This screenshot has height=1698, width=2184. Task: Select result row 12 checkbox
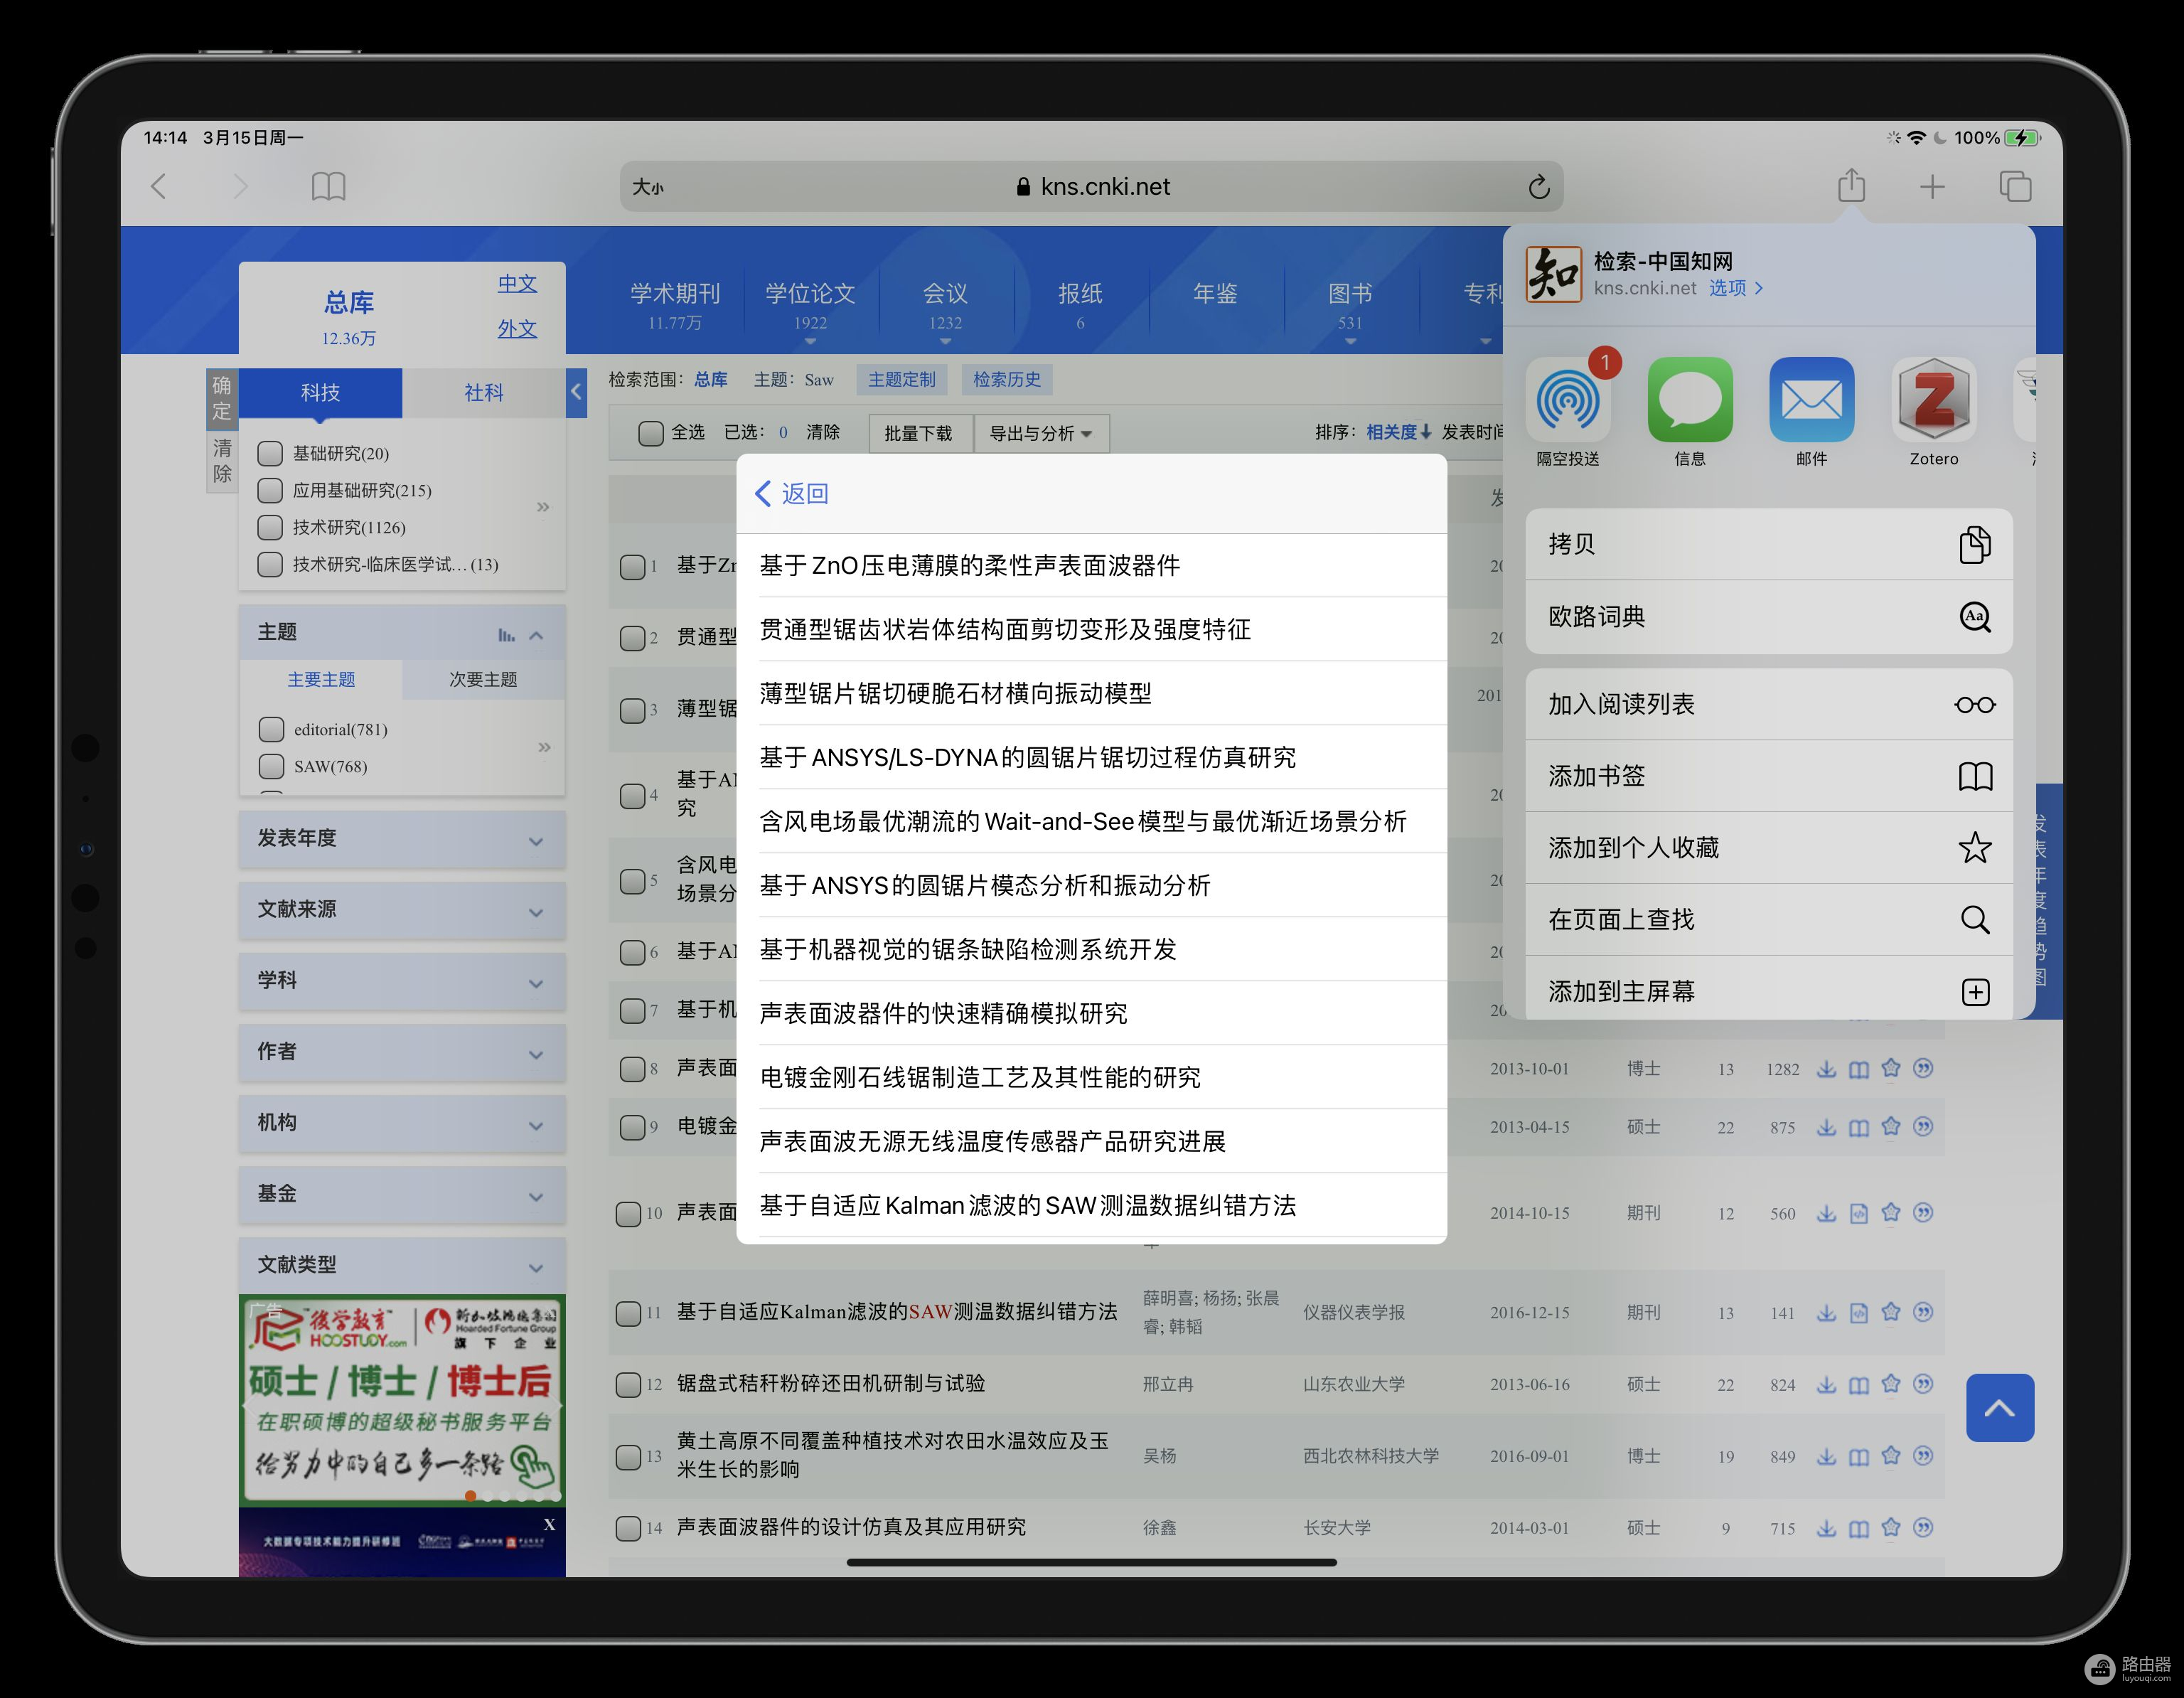click(x=628, y=1385)
